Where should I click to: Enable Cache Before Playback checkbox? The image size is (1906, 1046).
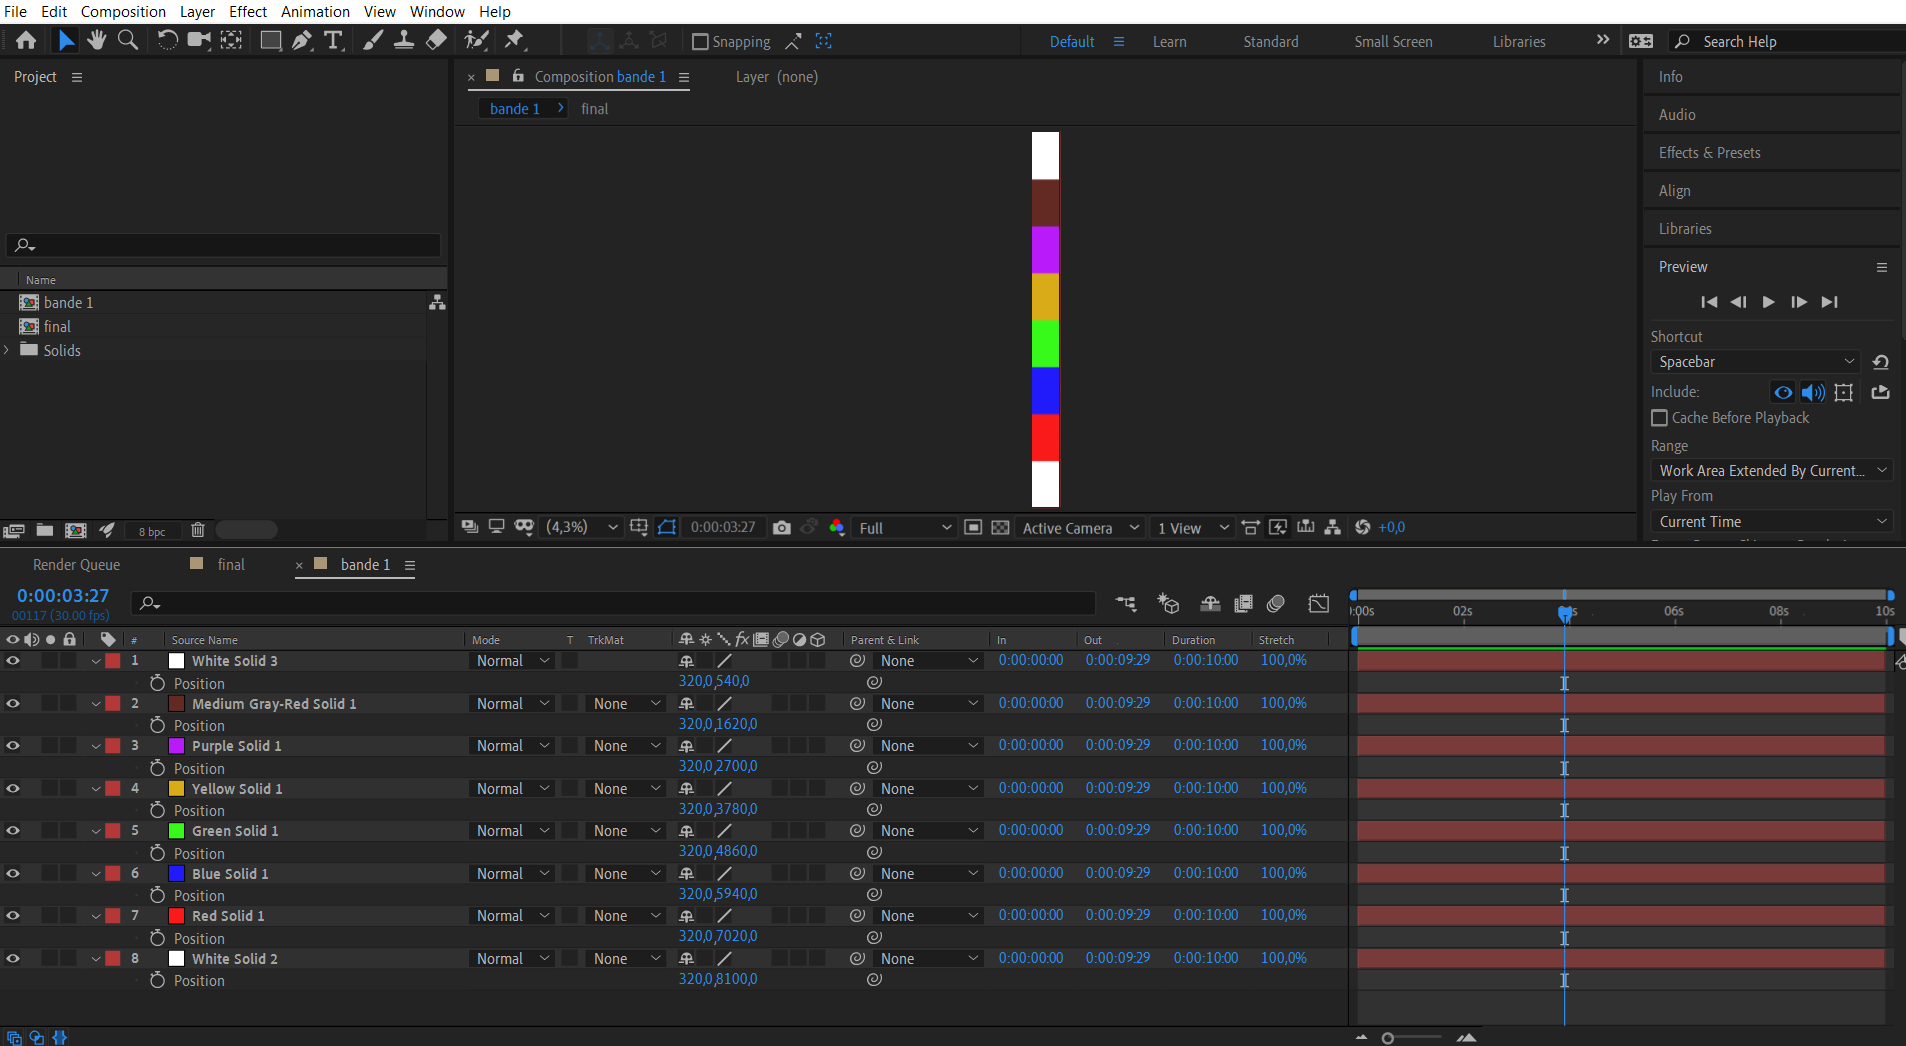tap(1660, 418)
